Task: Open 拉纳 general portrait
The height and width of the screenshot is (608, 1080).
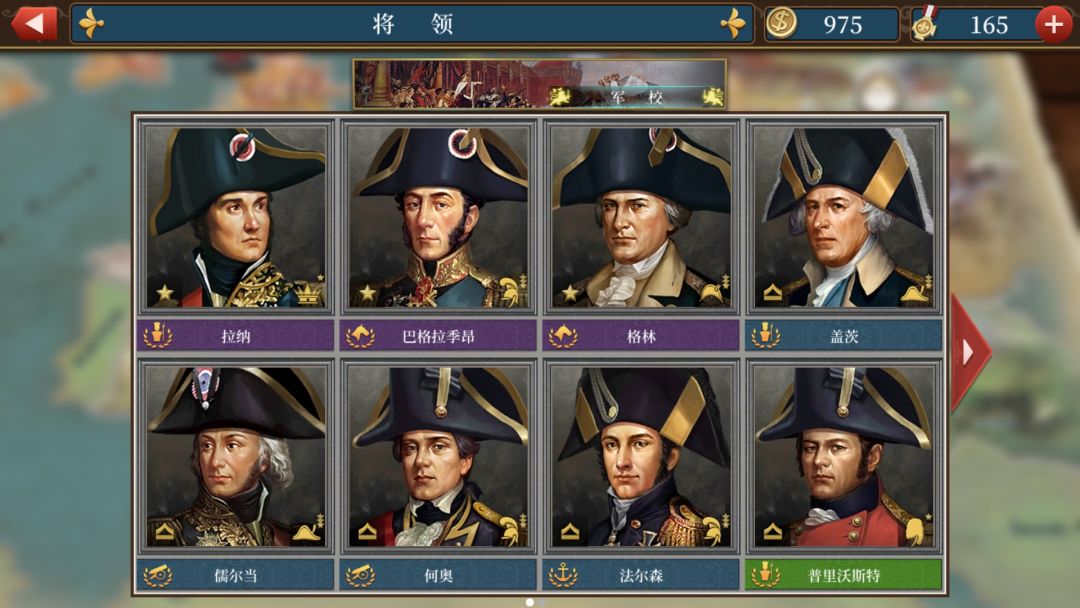Action: pos(236,218)
